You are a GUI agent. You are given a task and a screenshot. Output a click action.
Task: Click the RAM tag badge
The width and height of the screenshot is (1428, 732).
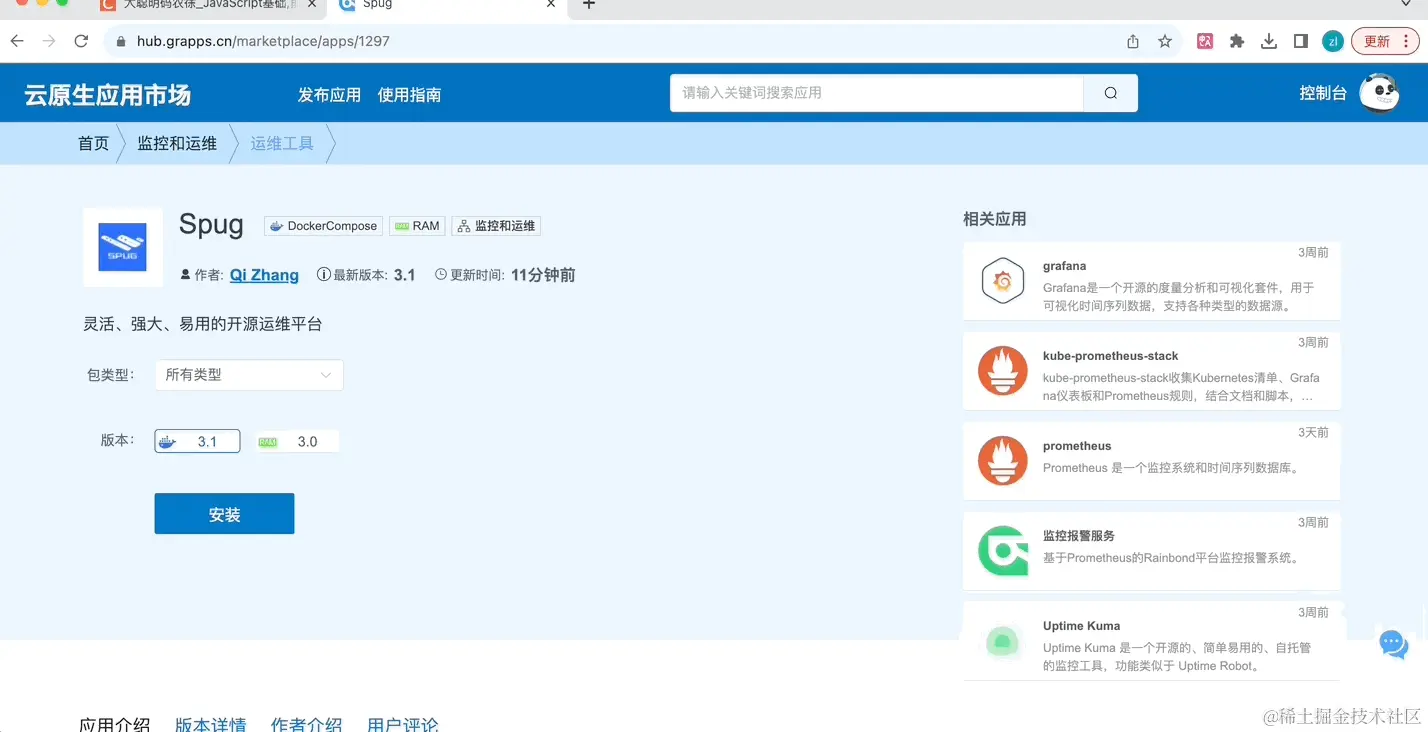[x=417, y=226]
